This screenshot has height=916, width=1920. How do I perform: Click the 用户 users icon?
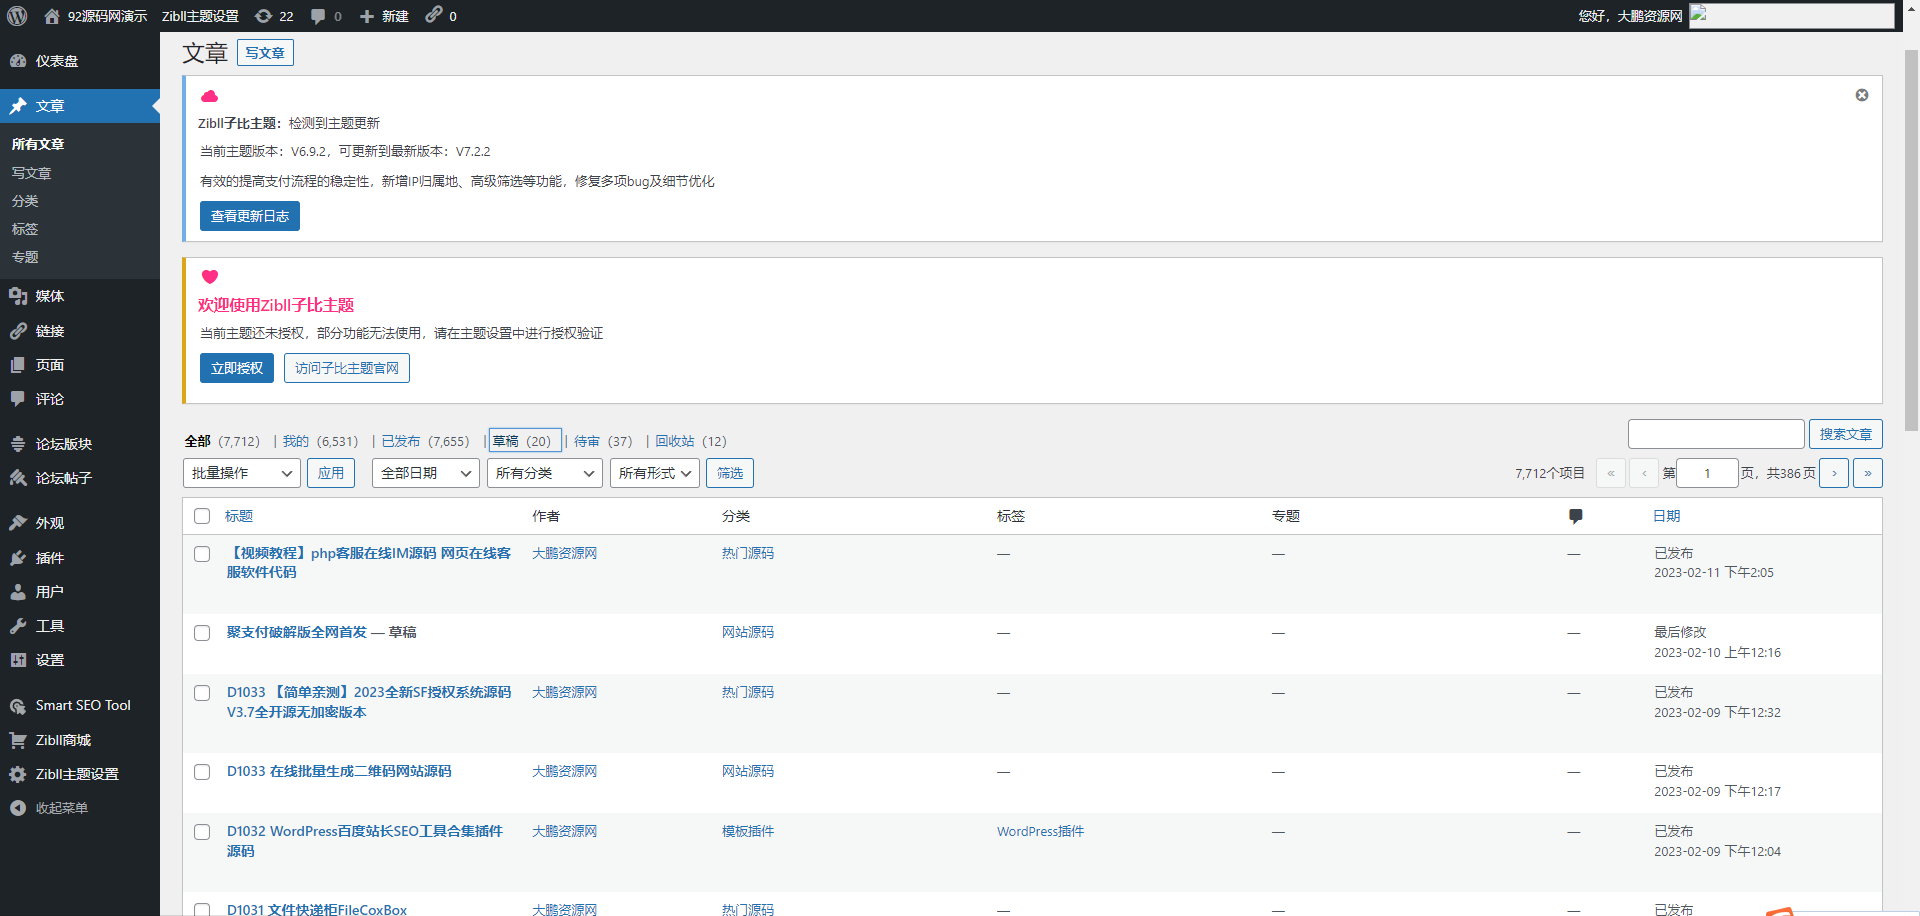pos(18,592)
